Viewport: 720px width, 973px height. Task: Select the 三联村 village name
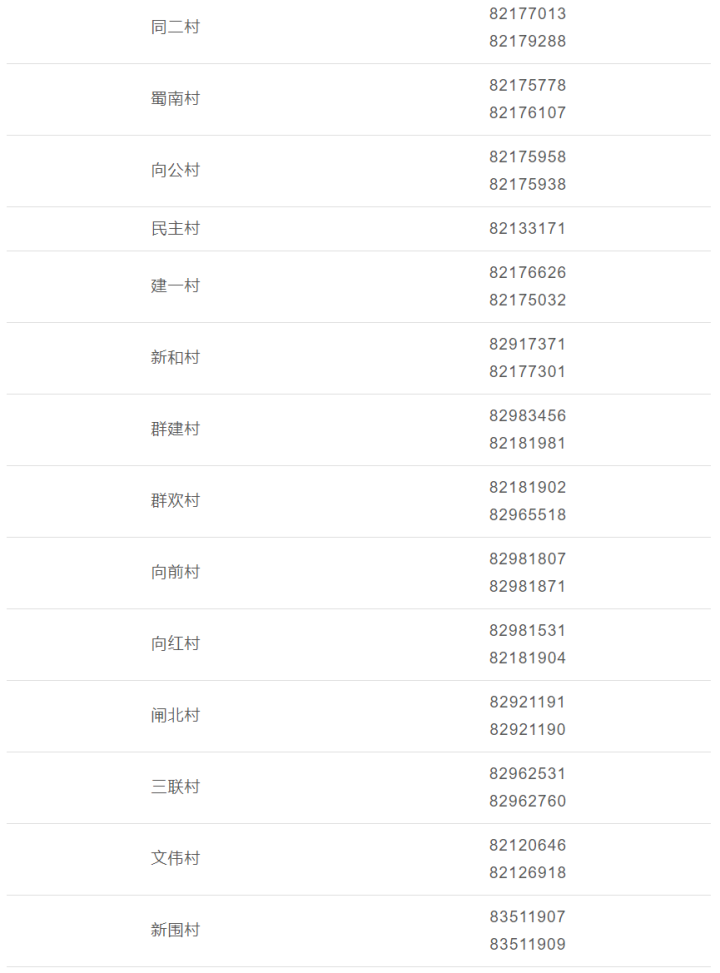point(175,787)
